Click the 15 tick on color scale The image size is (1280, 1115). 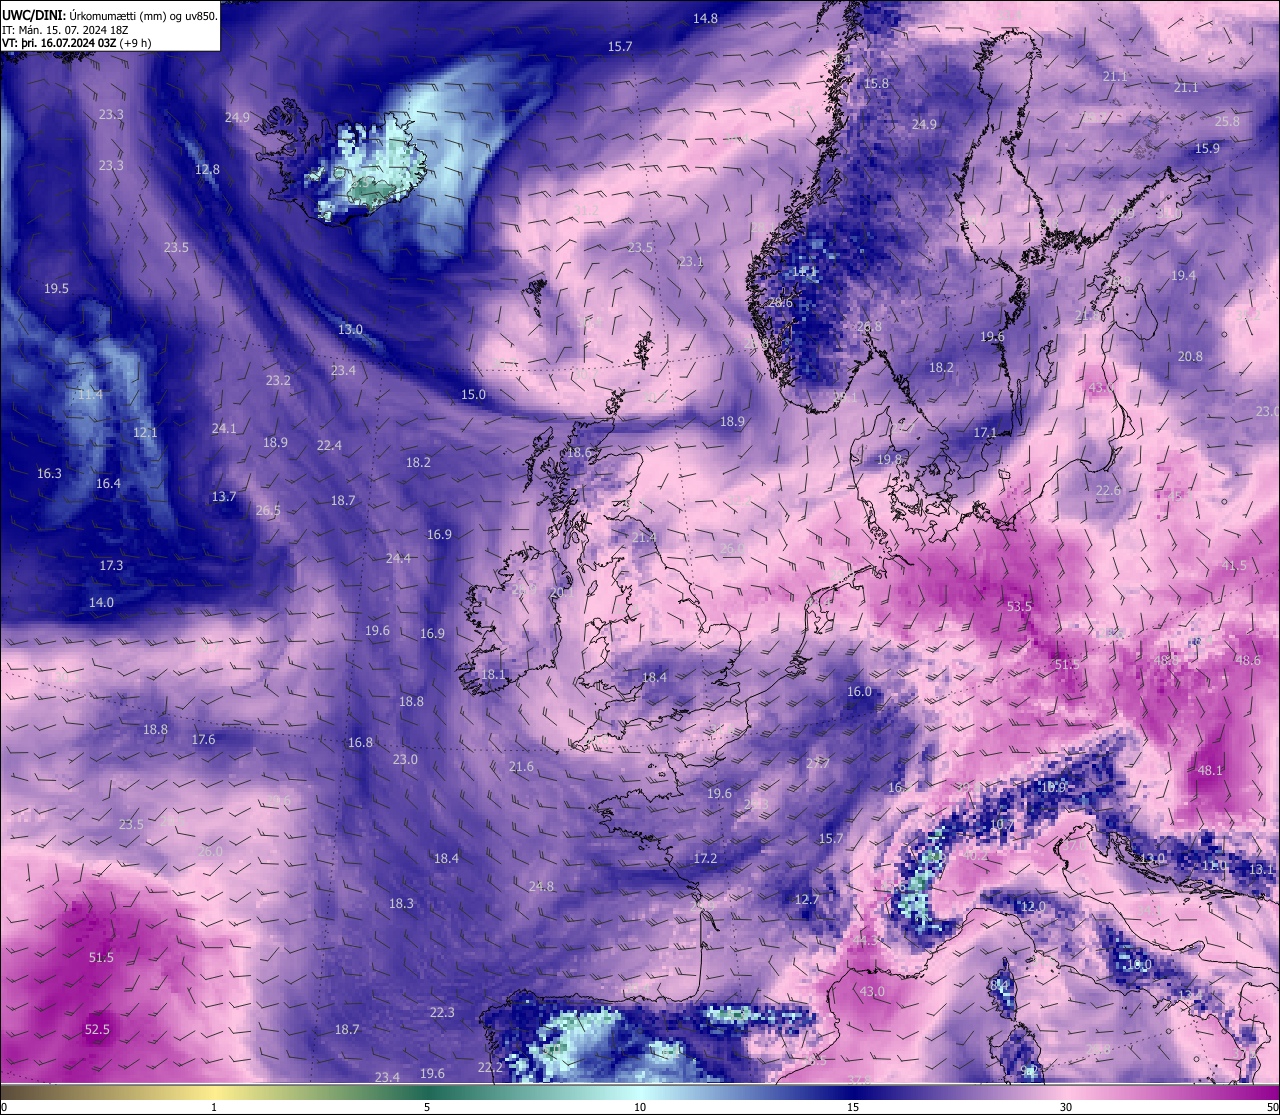coord(853,1107)
